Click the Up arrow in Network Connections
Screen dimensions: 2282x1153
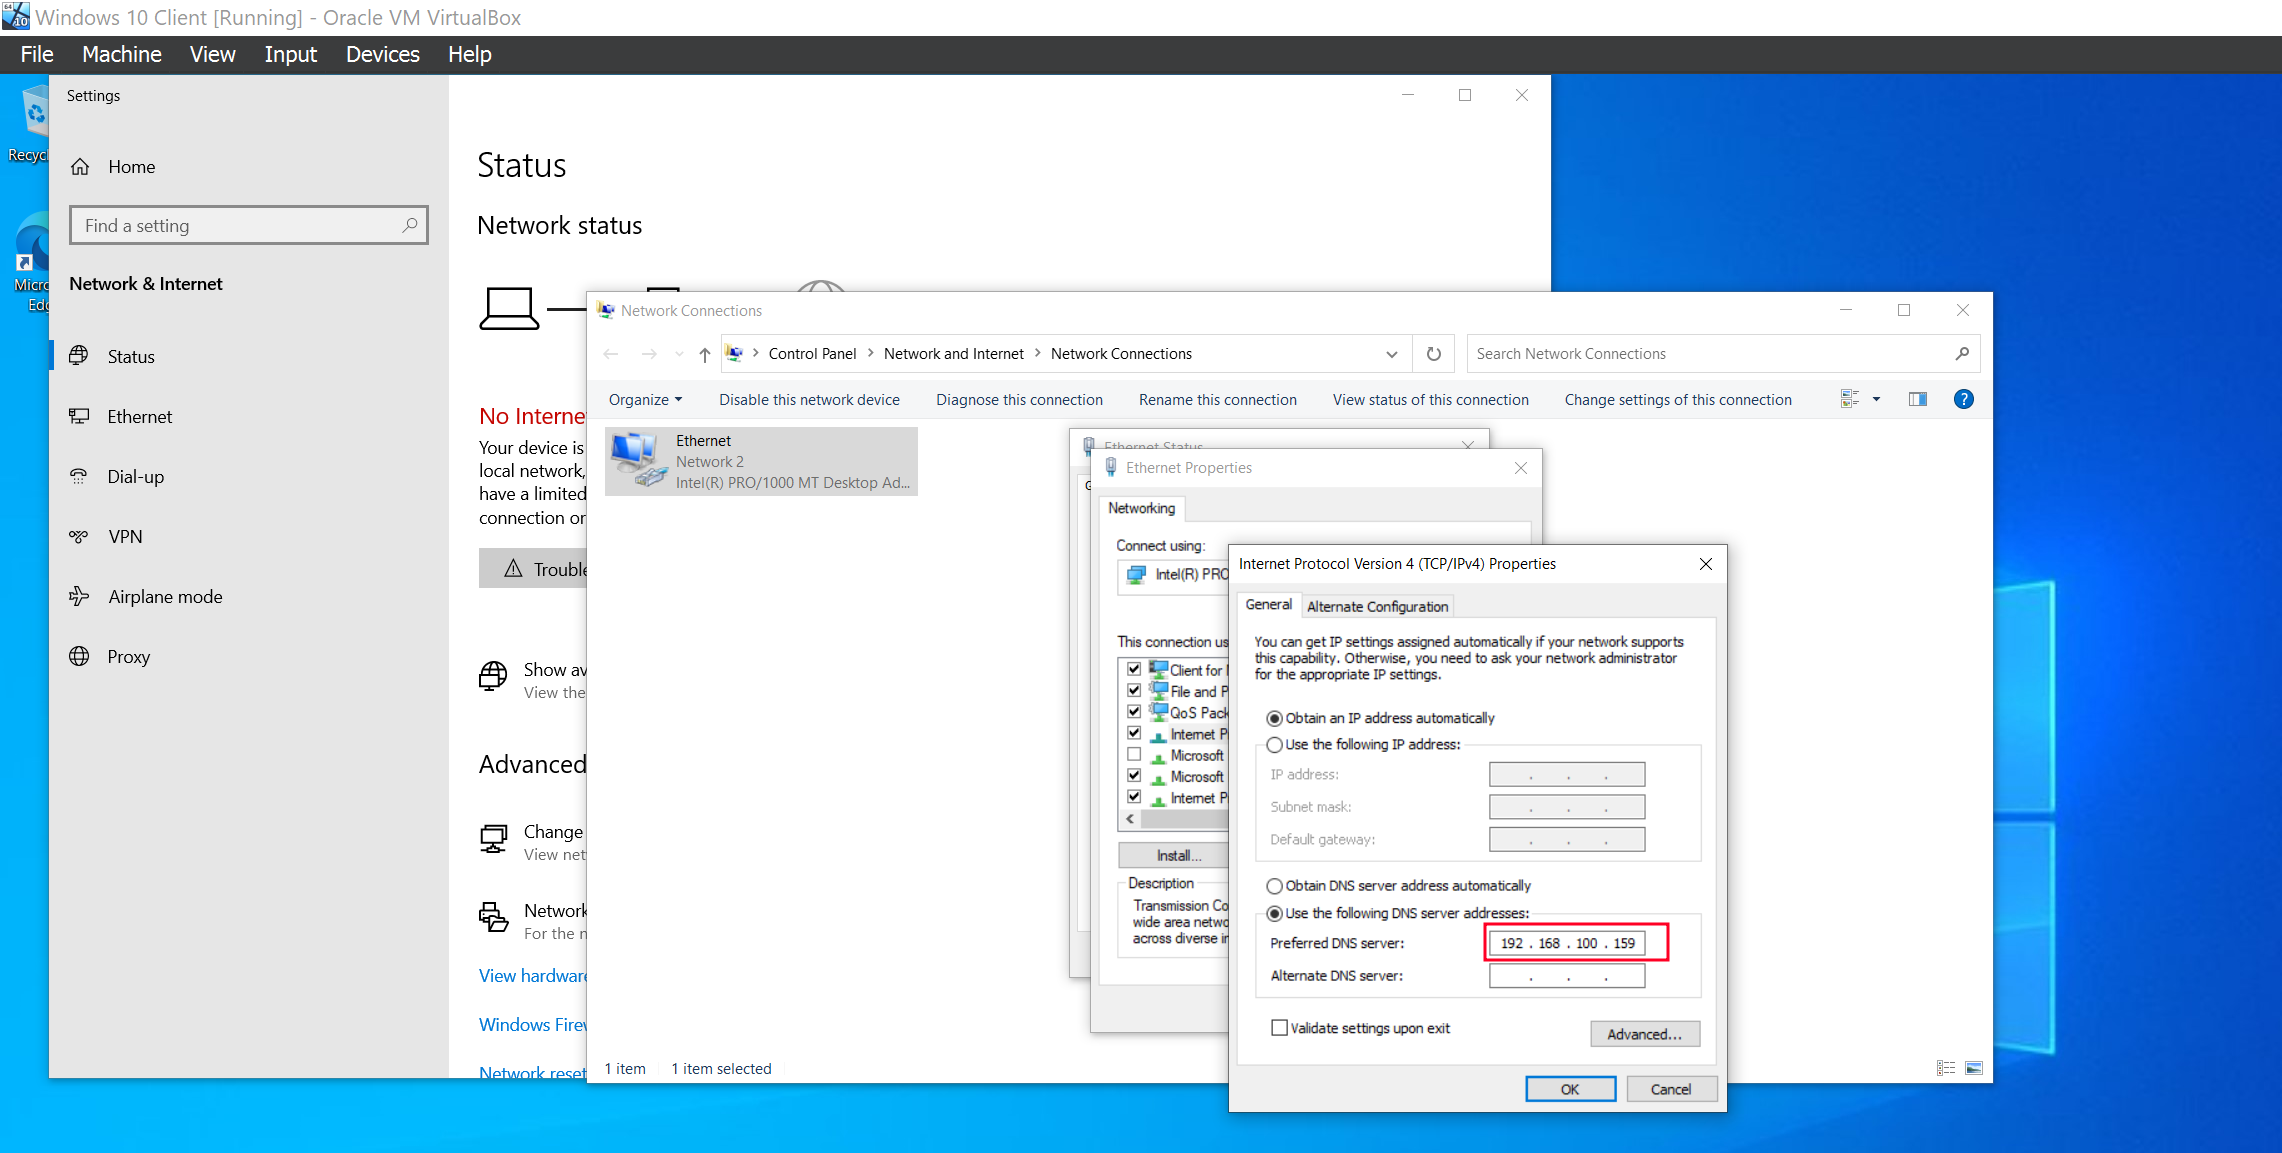tap(705, 354)
